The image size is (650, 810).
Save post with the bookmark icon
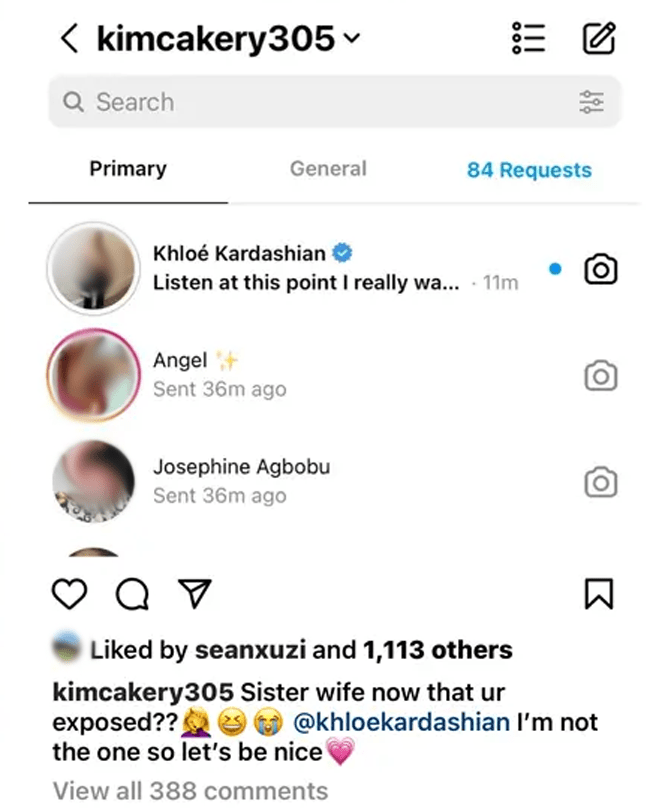(597, 596)
